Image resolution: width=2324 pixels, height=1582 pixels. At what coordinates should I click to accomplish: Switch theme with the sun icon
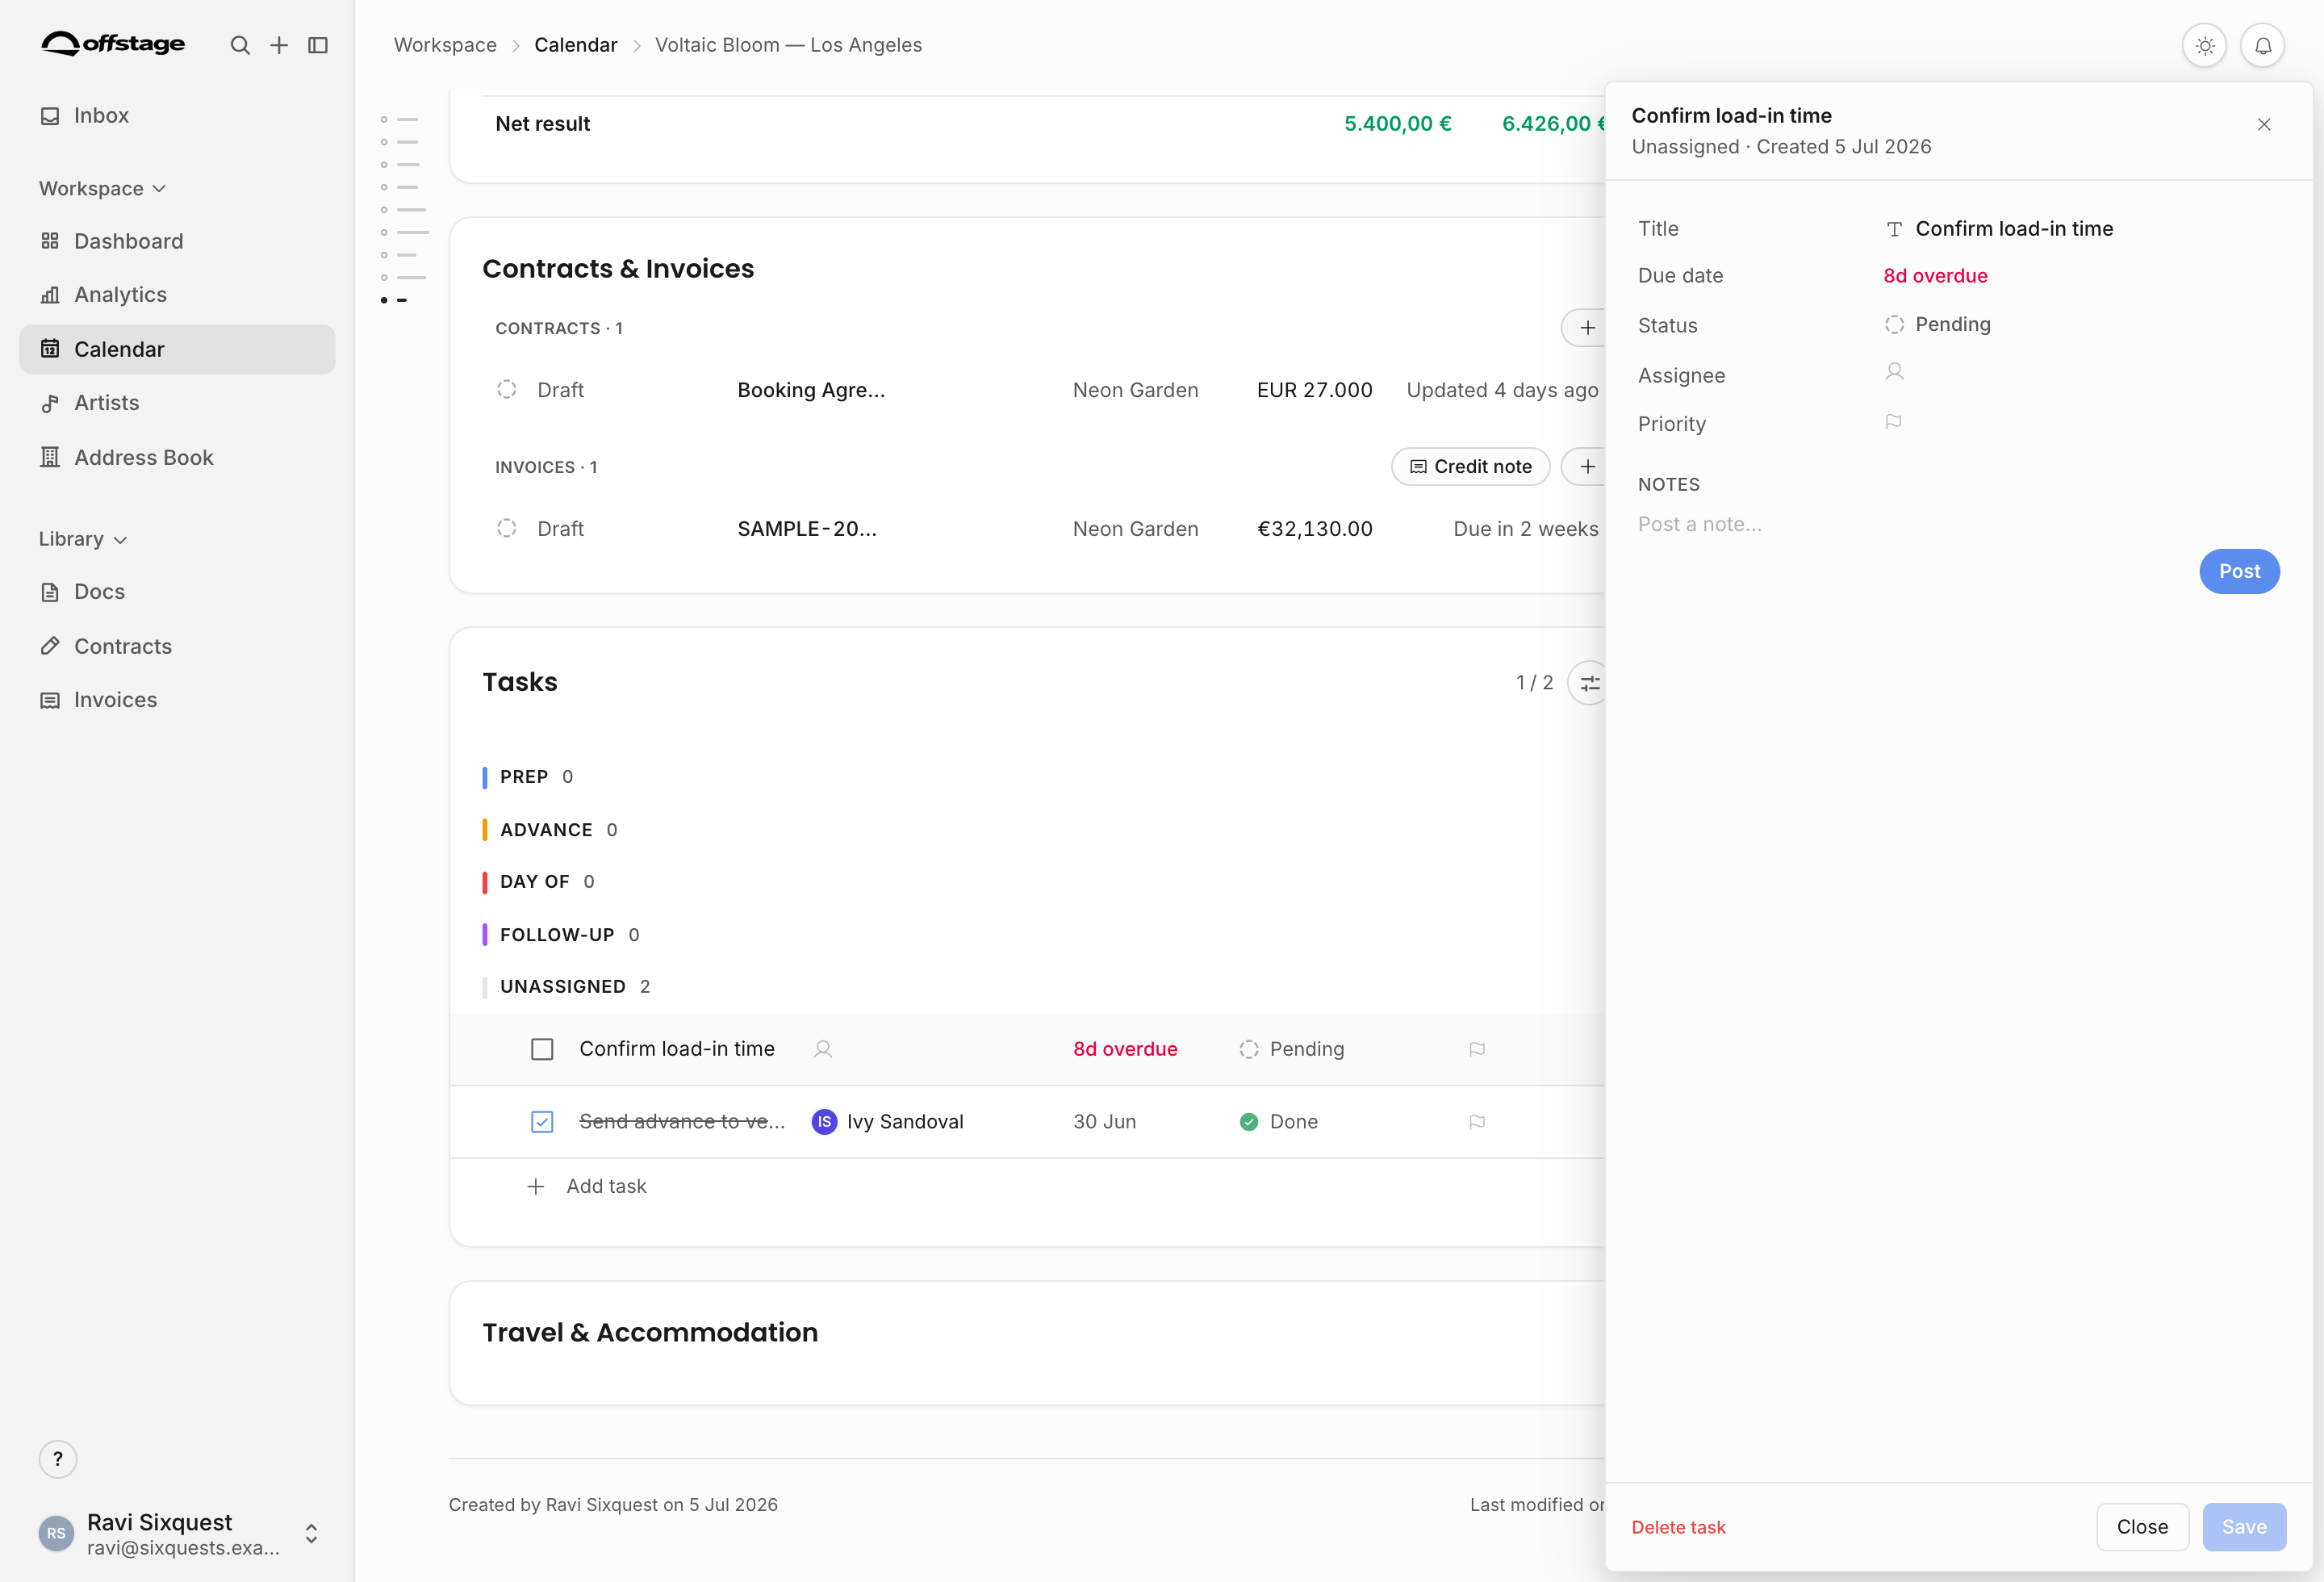pos(2204,46)
